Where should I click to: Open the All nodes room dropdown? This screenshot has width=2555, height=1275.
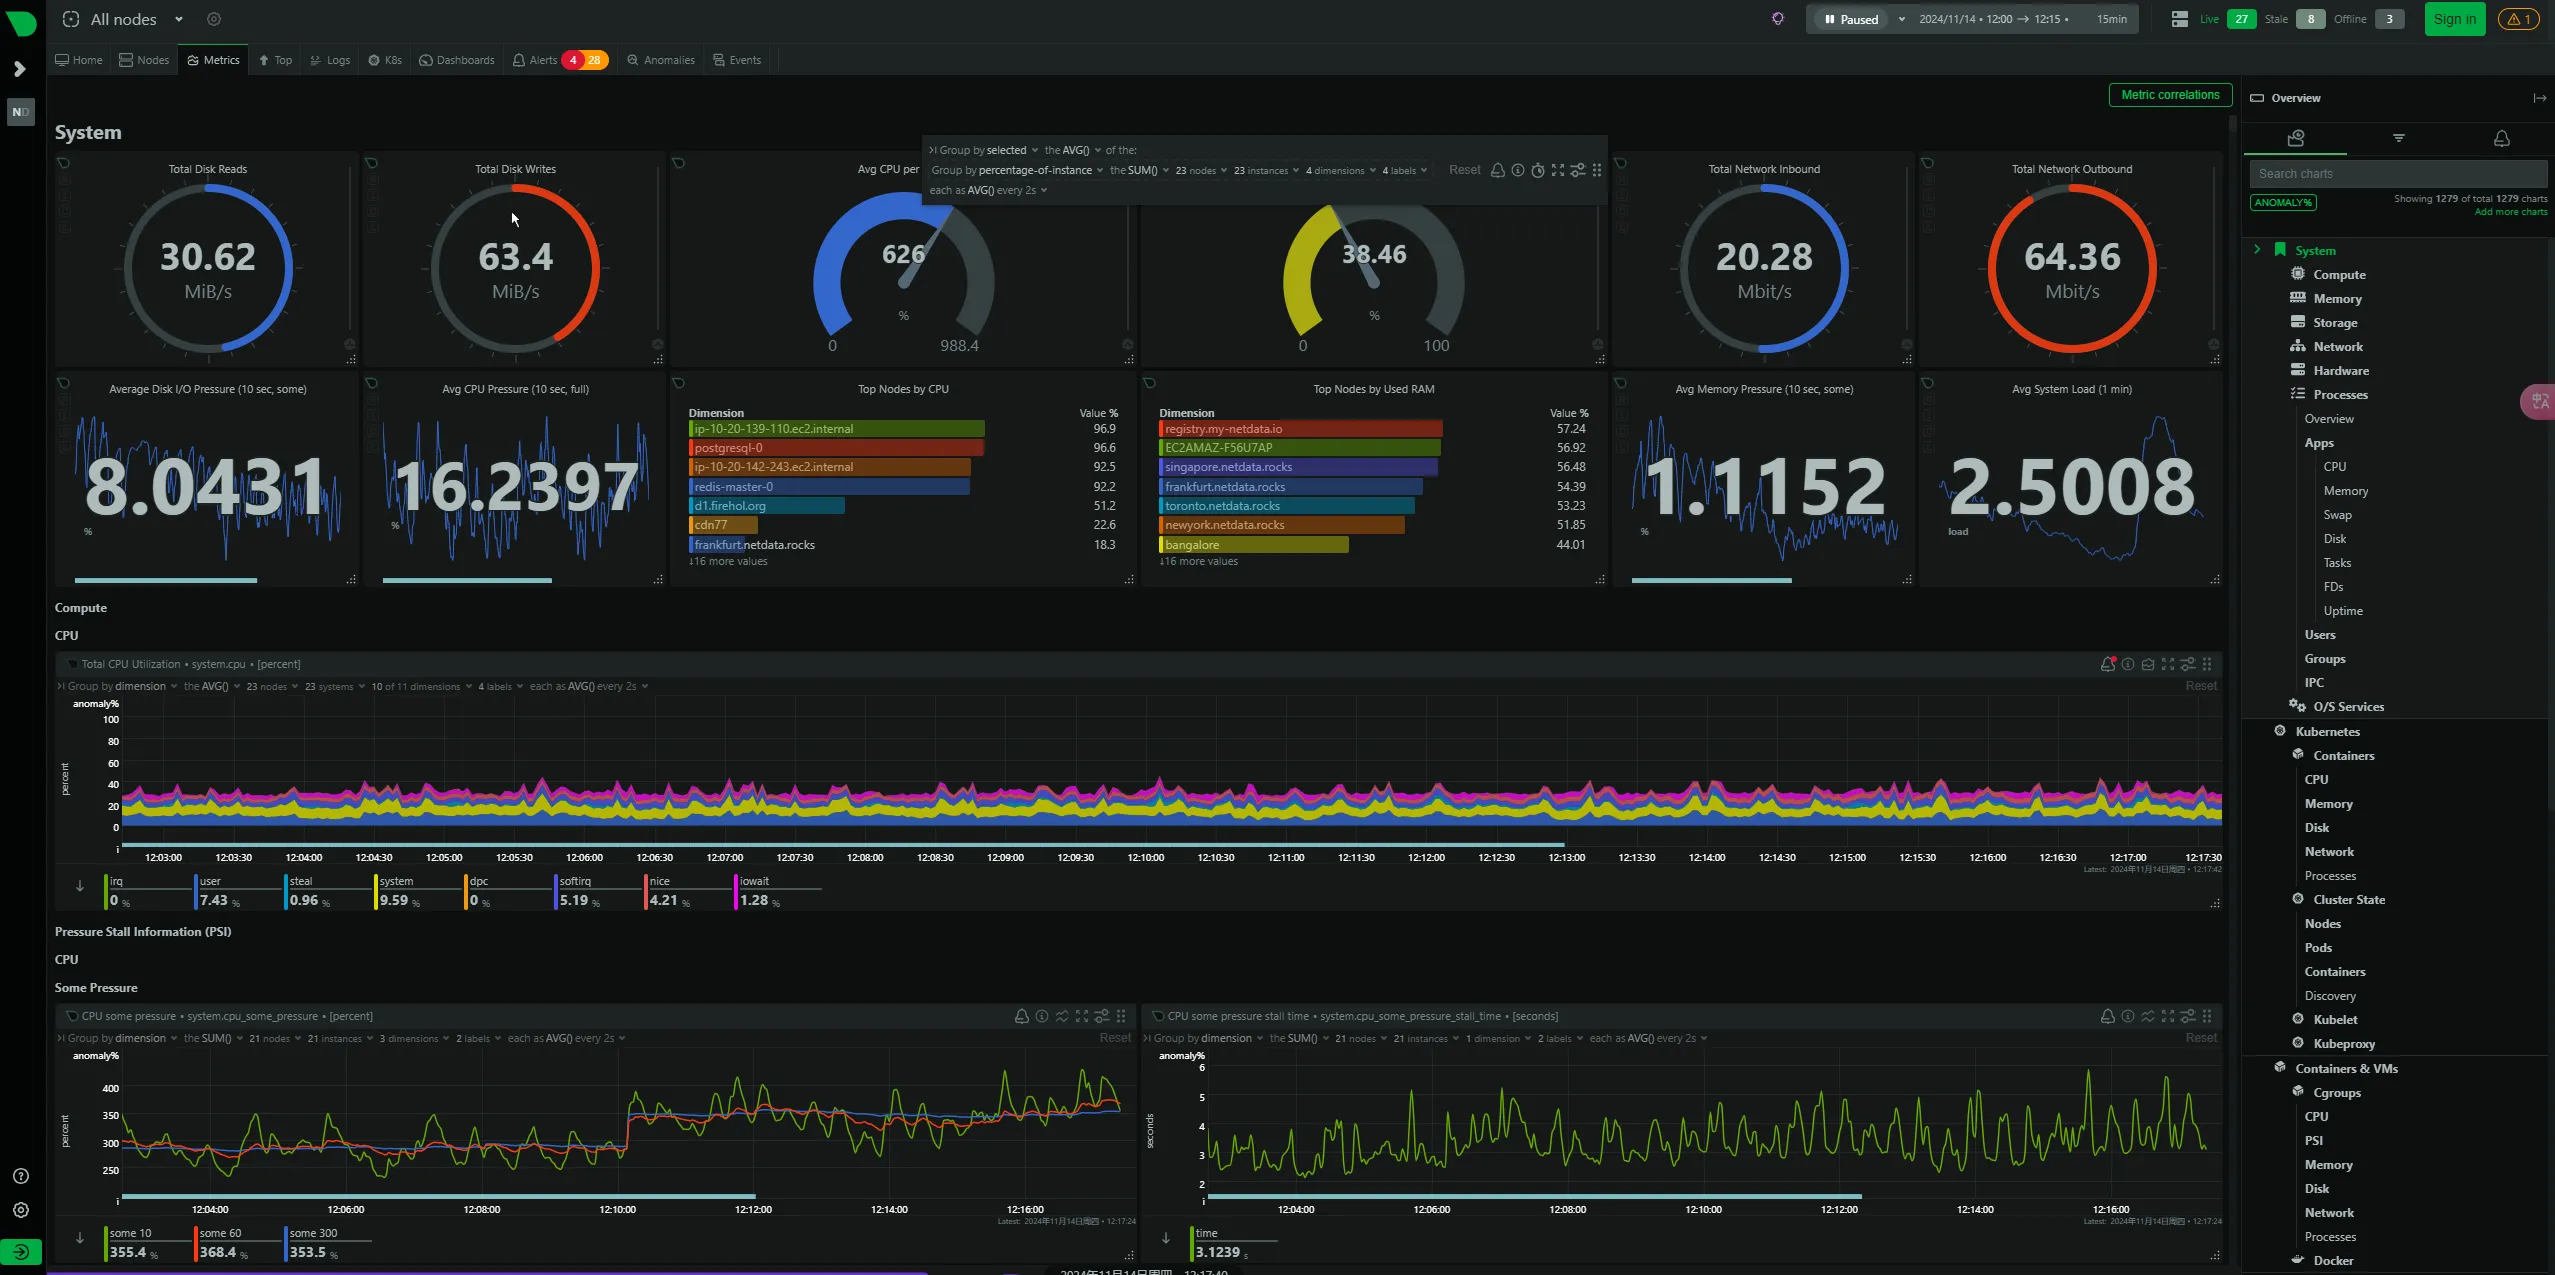coord(179,19)
